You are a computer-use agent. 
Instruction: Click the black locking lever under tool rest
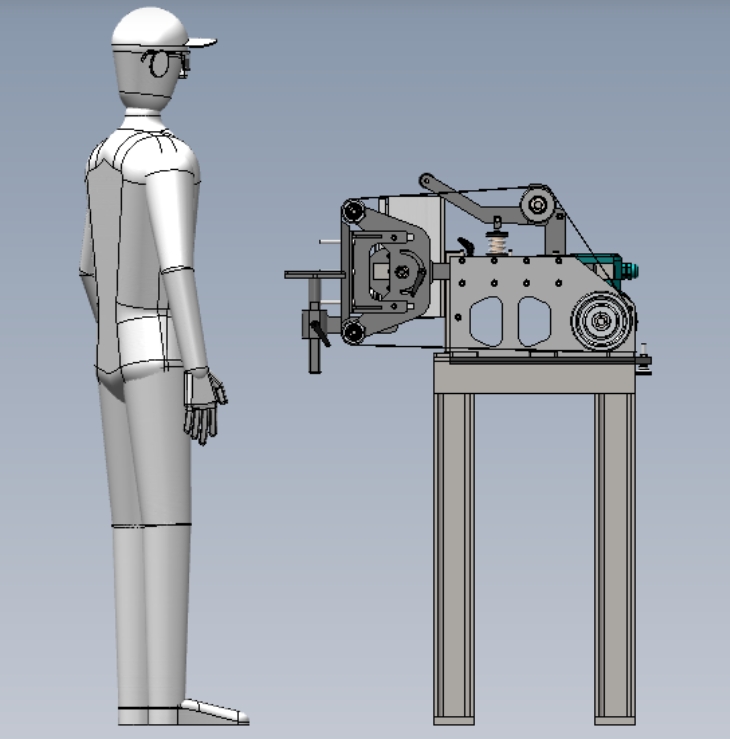coord(320,333)
